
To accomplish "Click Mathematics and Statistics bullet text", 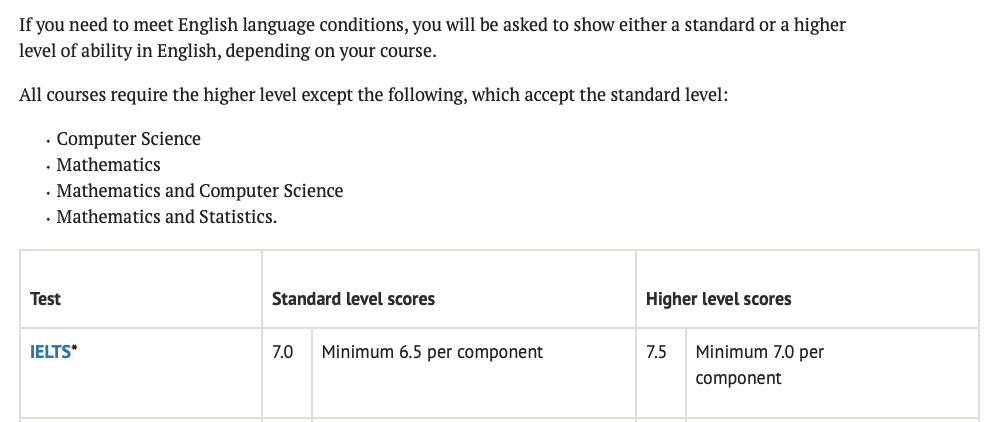I will tap(166, 217).
